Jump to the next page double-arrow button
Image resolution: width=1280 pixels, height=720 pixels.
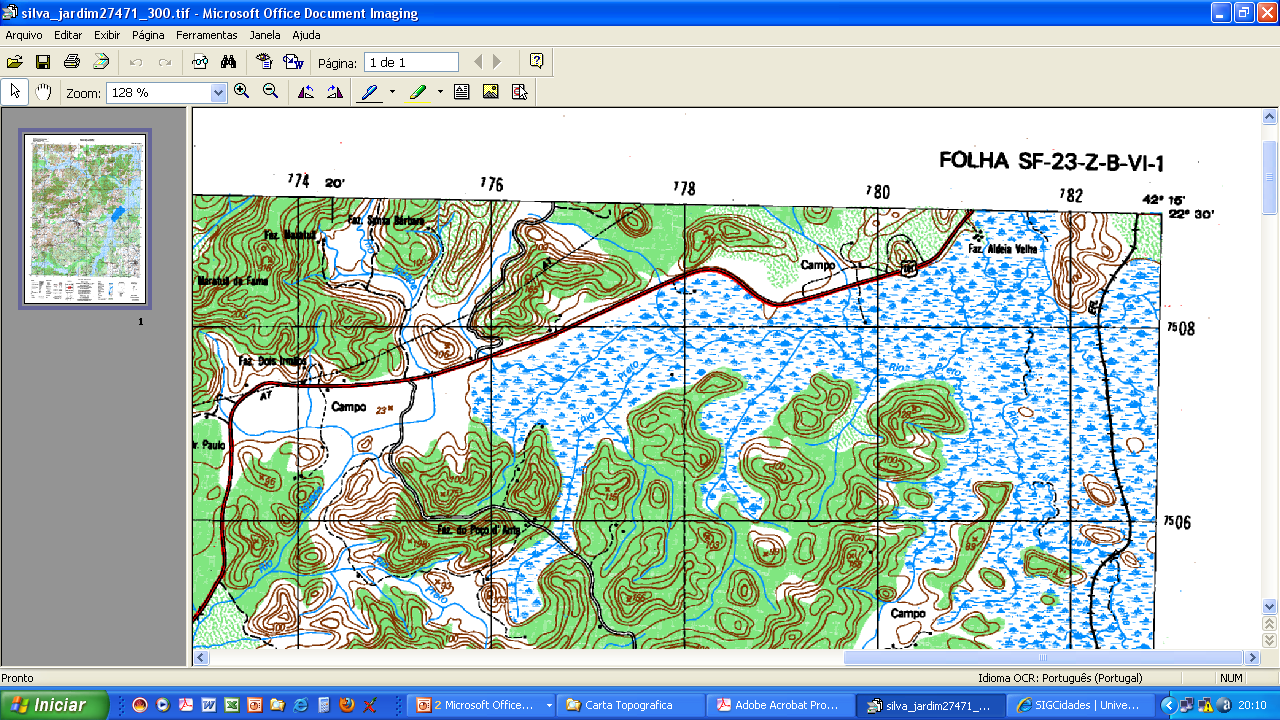pyautogui.click(x=1270, y=640)
